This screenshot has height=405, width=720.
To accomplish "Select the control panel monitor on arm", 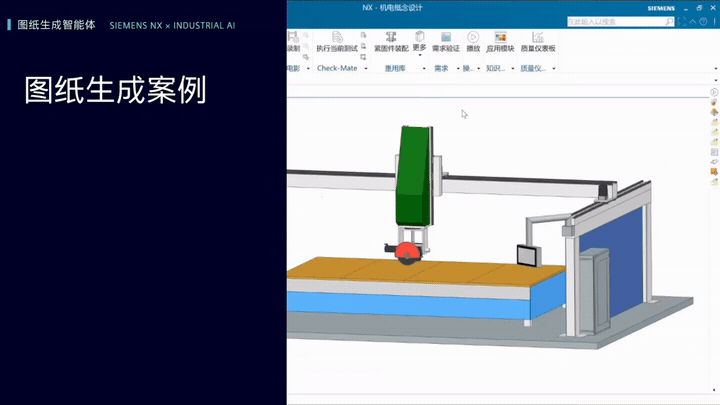I will pos(529,255).
